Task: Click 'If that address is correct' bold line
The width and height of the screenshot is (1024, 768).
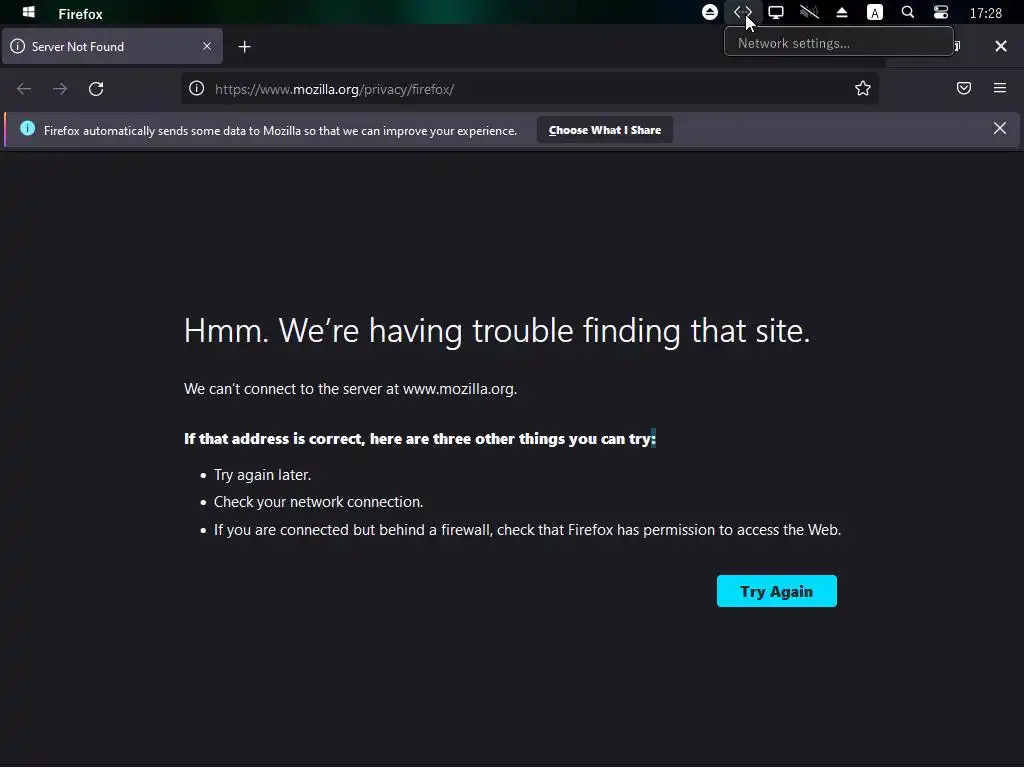Action: pos(420,439)
